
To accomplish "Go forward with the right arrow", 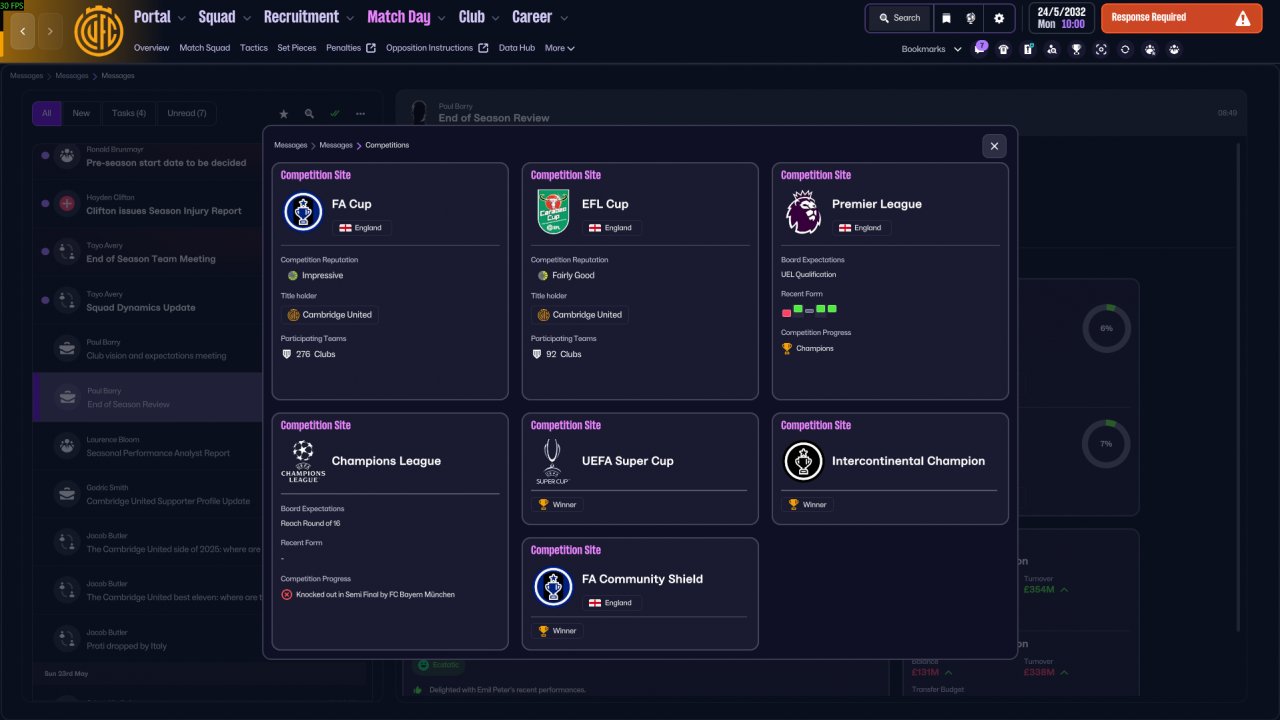I will point(50,31).
